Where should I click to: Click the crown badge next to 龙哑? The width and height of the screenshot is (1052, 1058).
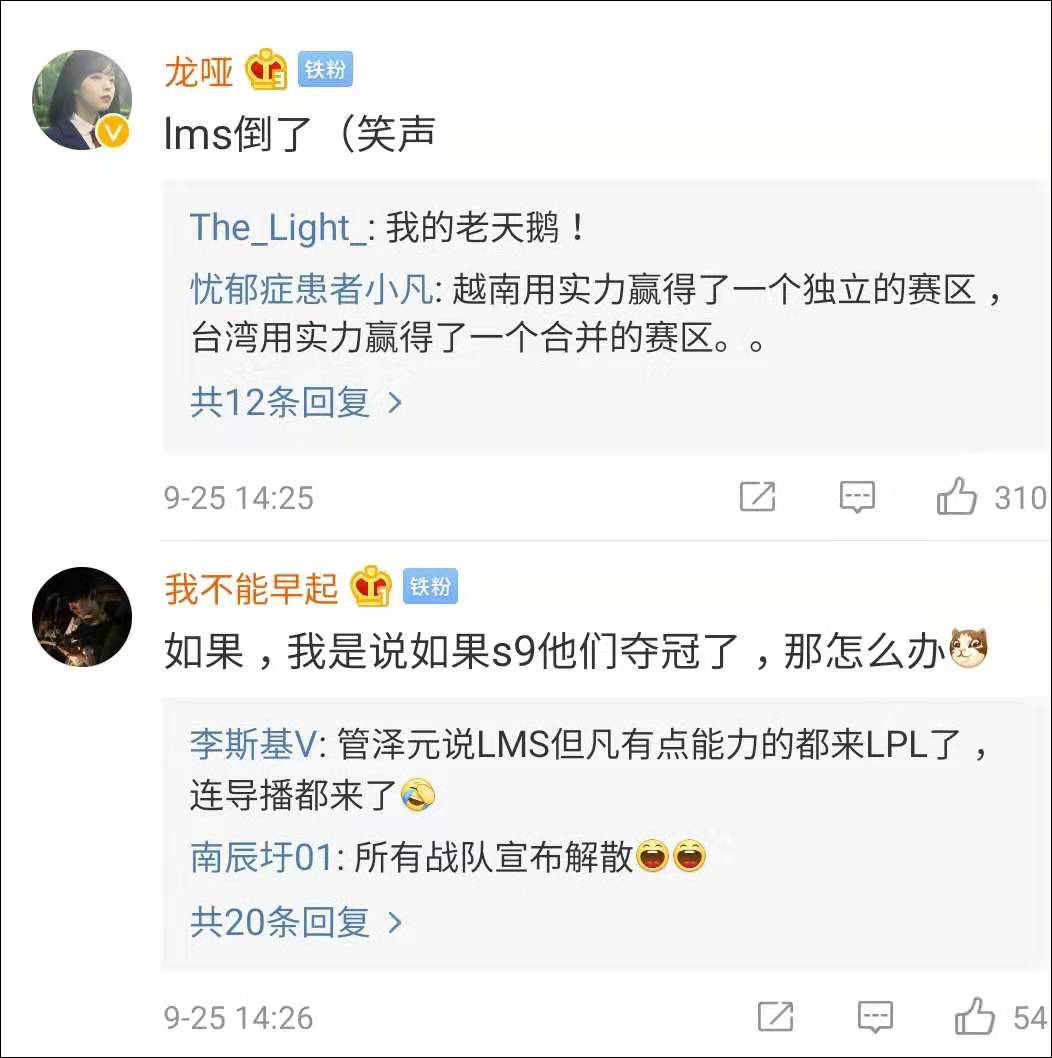point(268,71)
